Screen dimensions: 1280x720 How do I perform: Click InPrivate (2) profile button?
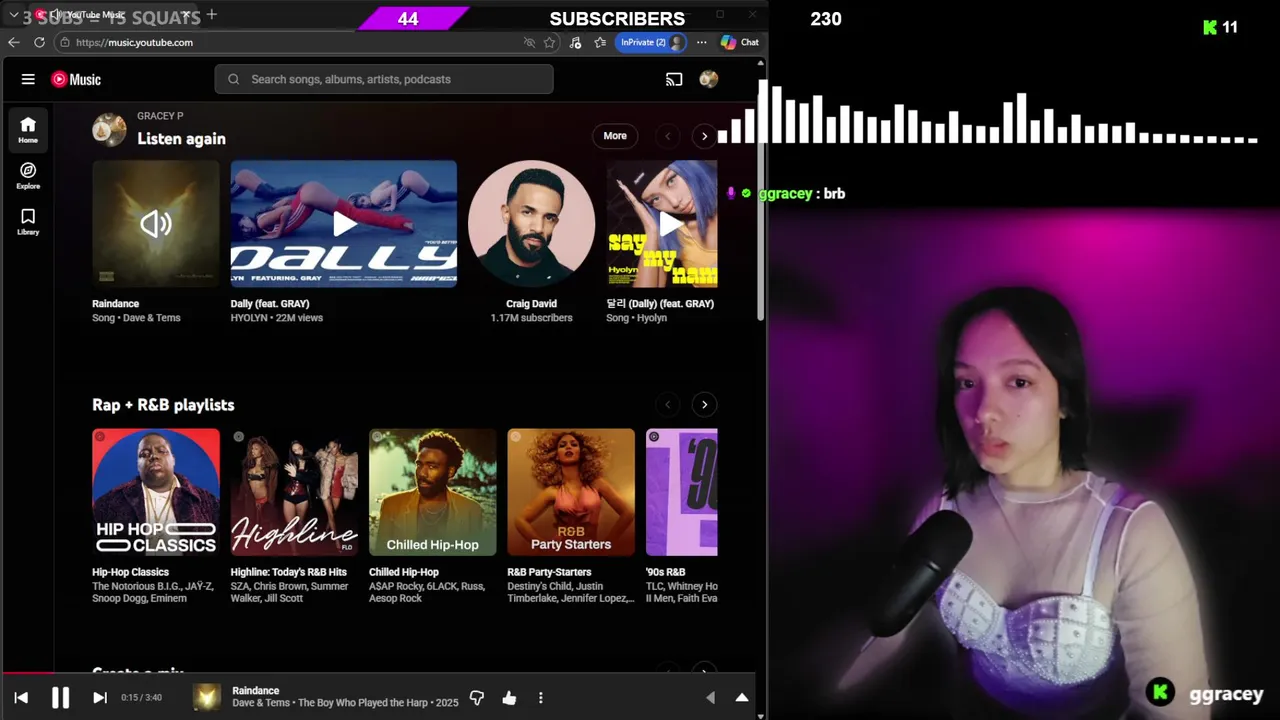651,42
